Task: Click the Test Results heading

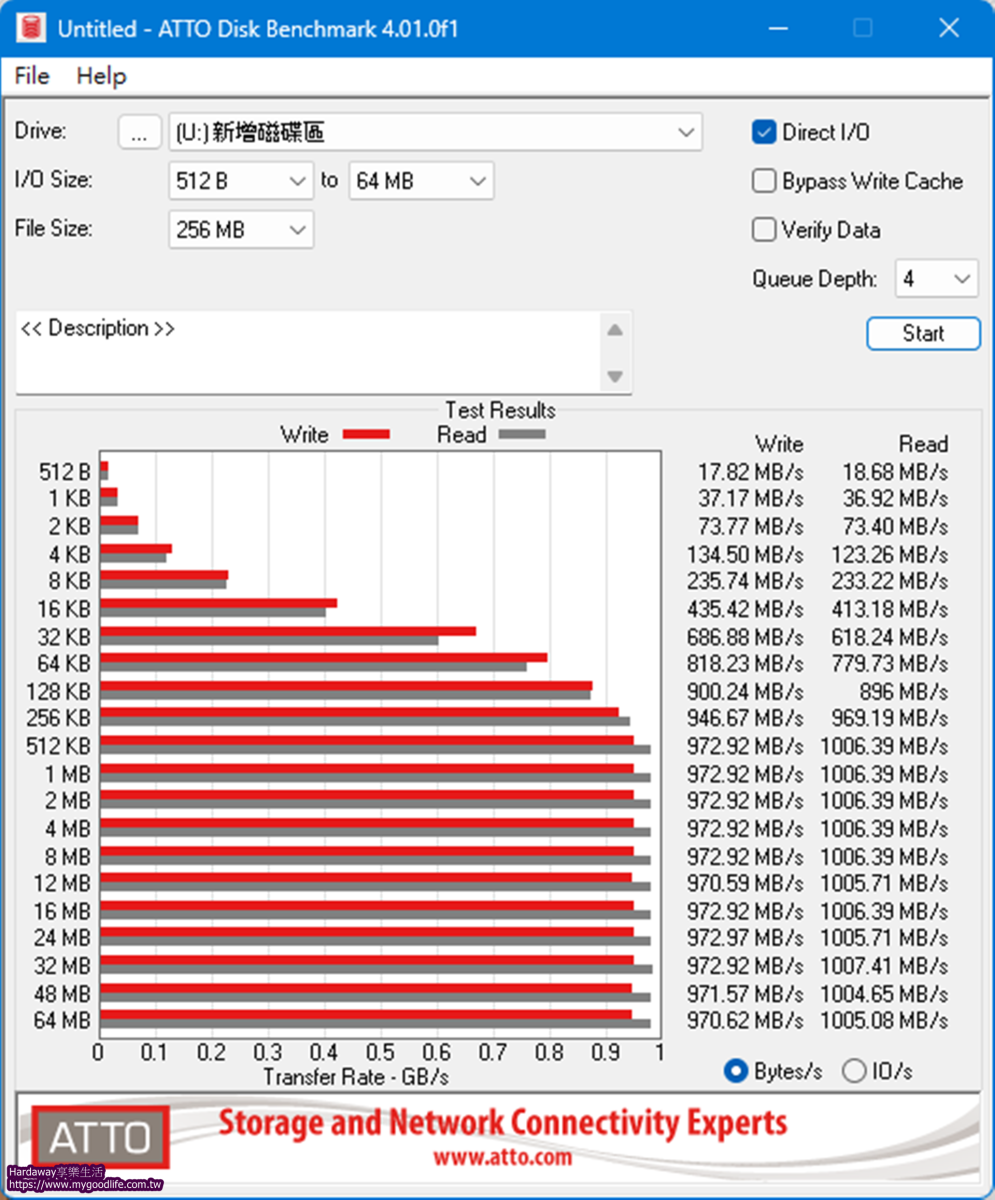Action: (x=500, y=410)
